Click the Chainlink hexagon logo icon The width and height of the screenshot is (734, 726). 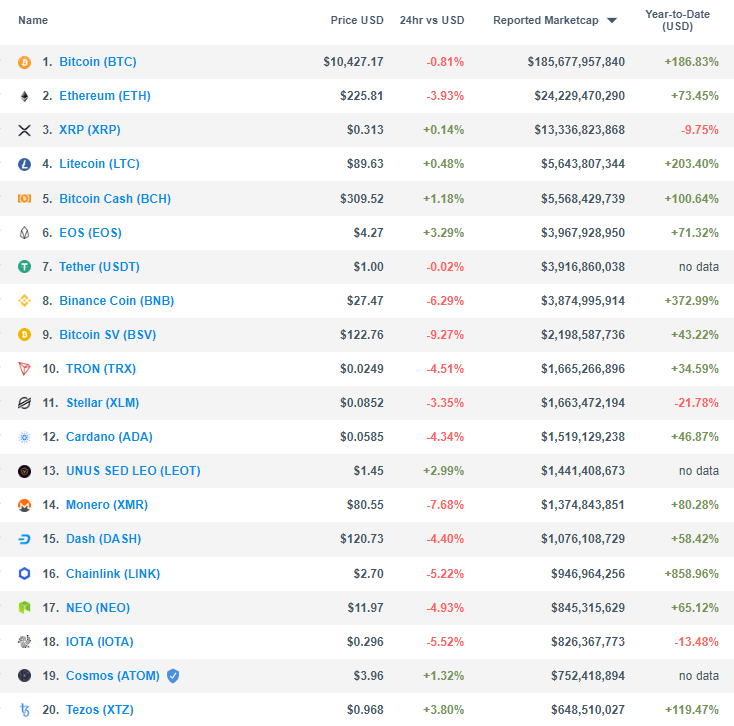(x=24, y=574)
